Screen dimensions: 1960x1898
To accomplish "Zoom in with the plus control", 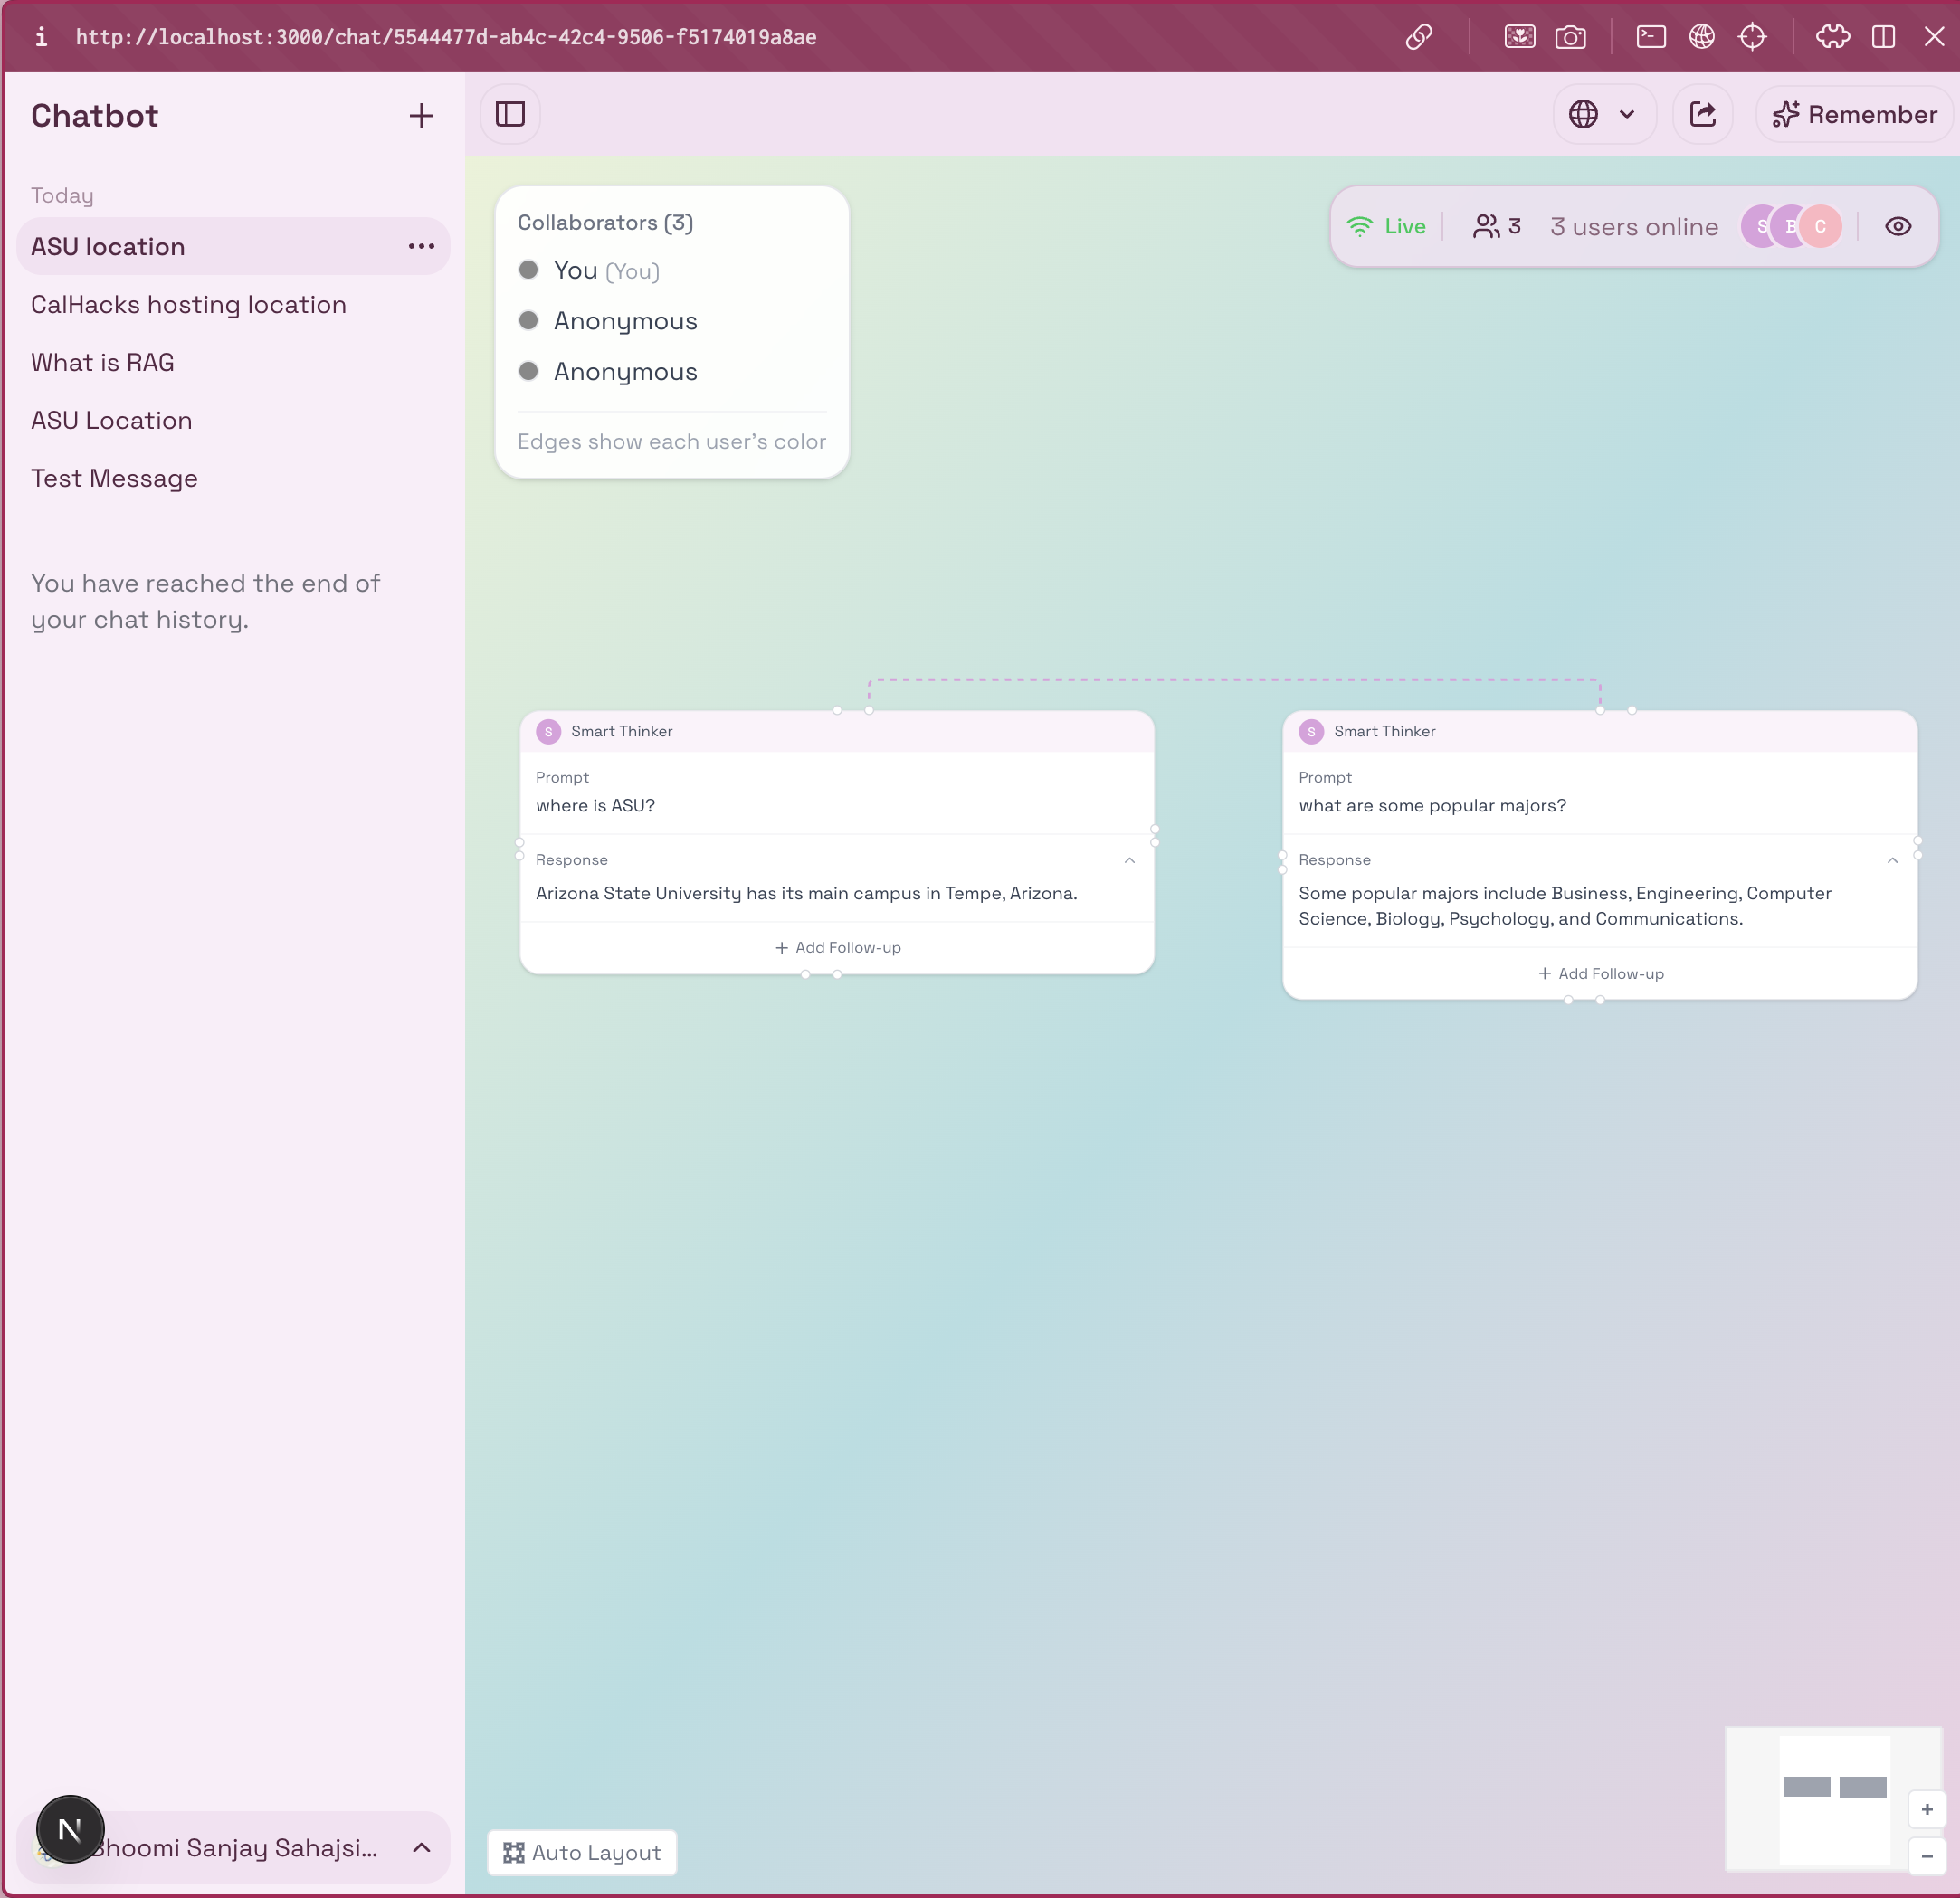I will [1926, 1809].
